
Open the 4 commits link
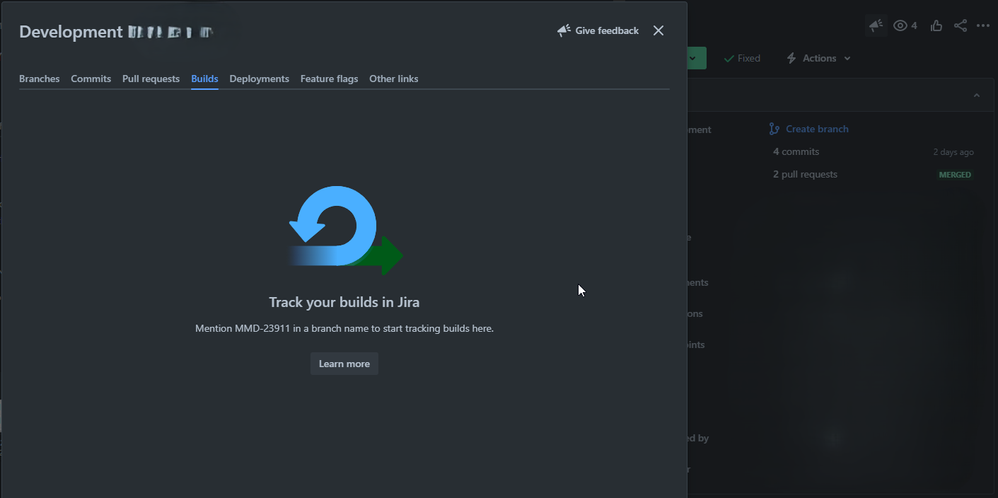pos(796,152)
